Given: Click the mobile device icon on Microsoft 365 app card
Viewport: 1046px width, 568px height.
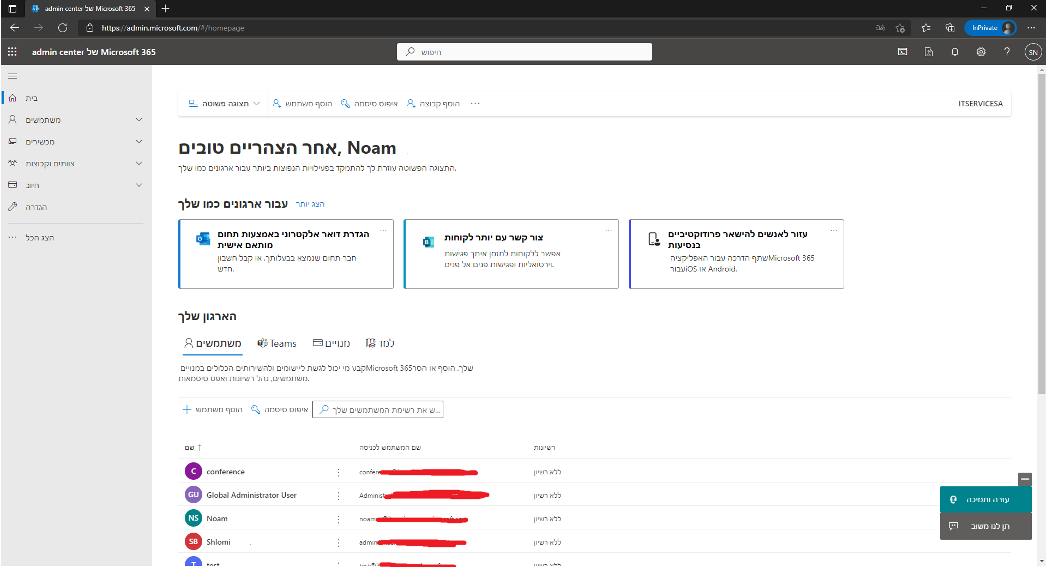Looking at the screenshot, I should 654,239.
